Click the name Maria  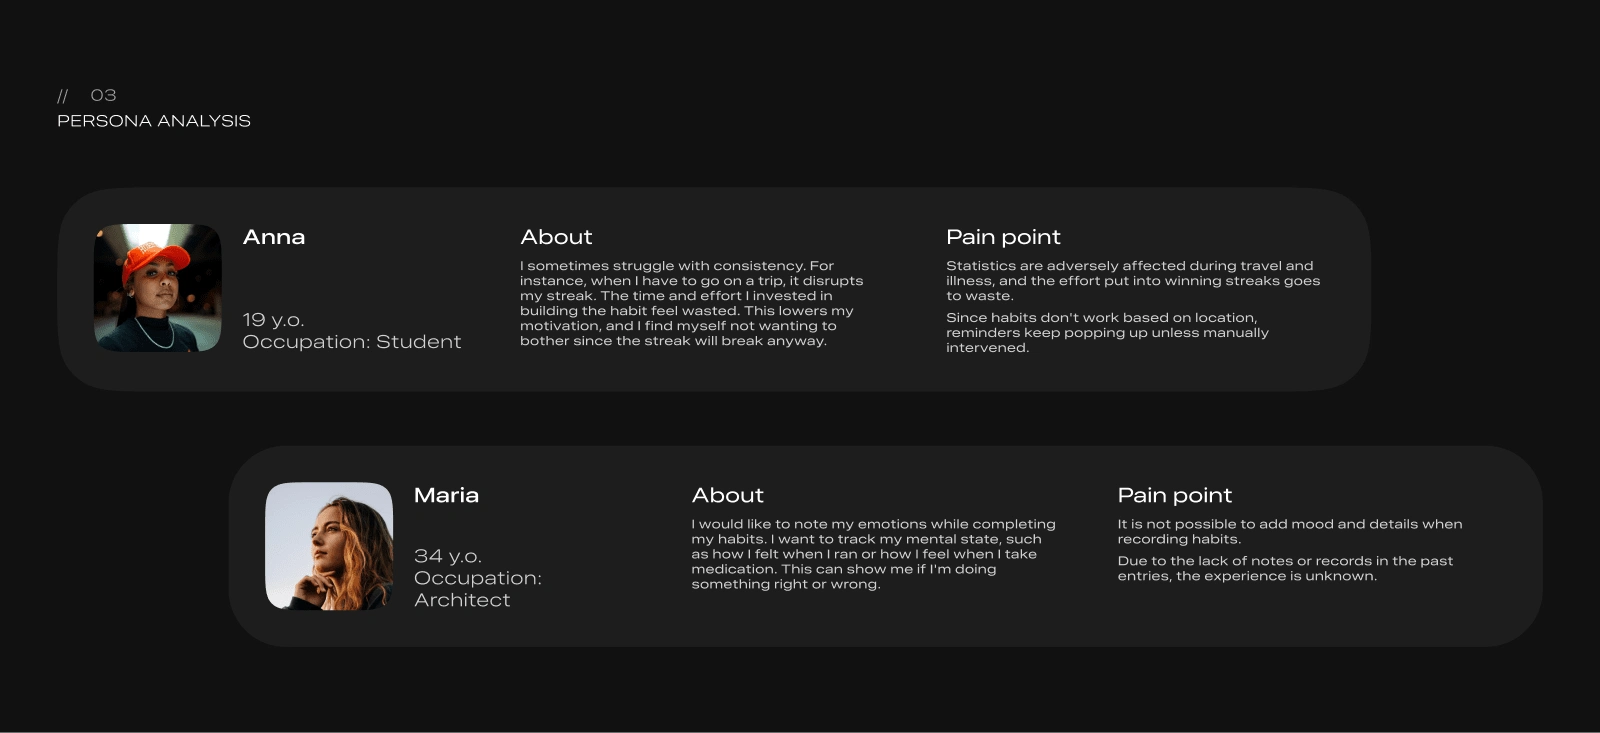click(446, 495)
